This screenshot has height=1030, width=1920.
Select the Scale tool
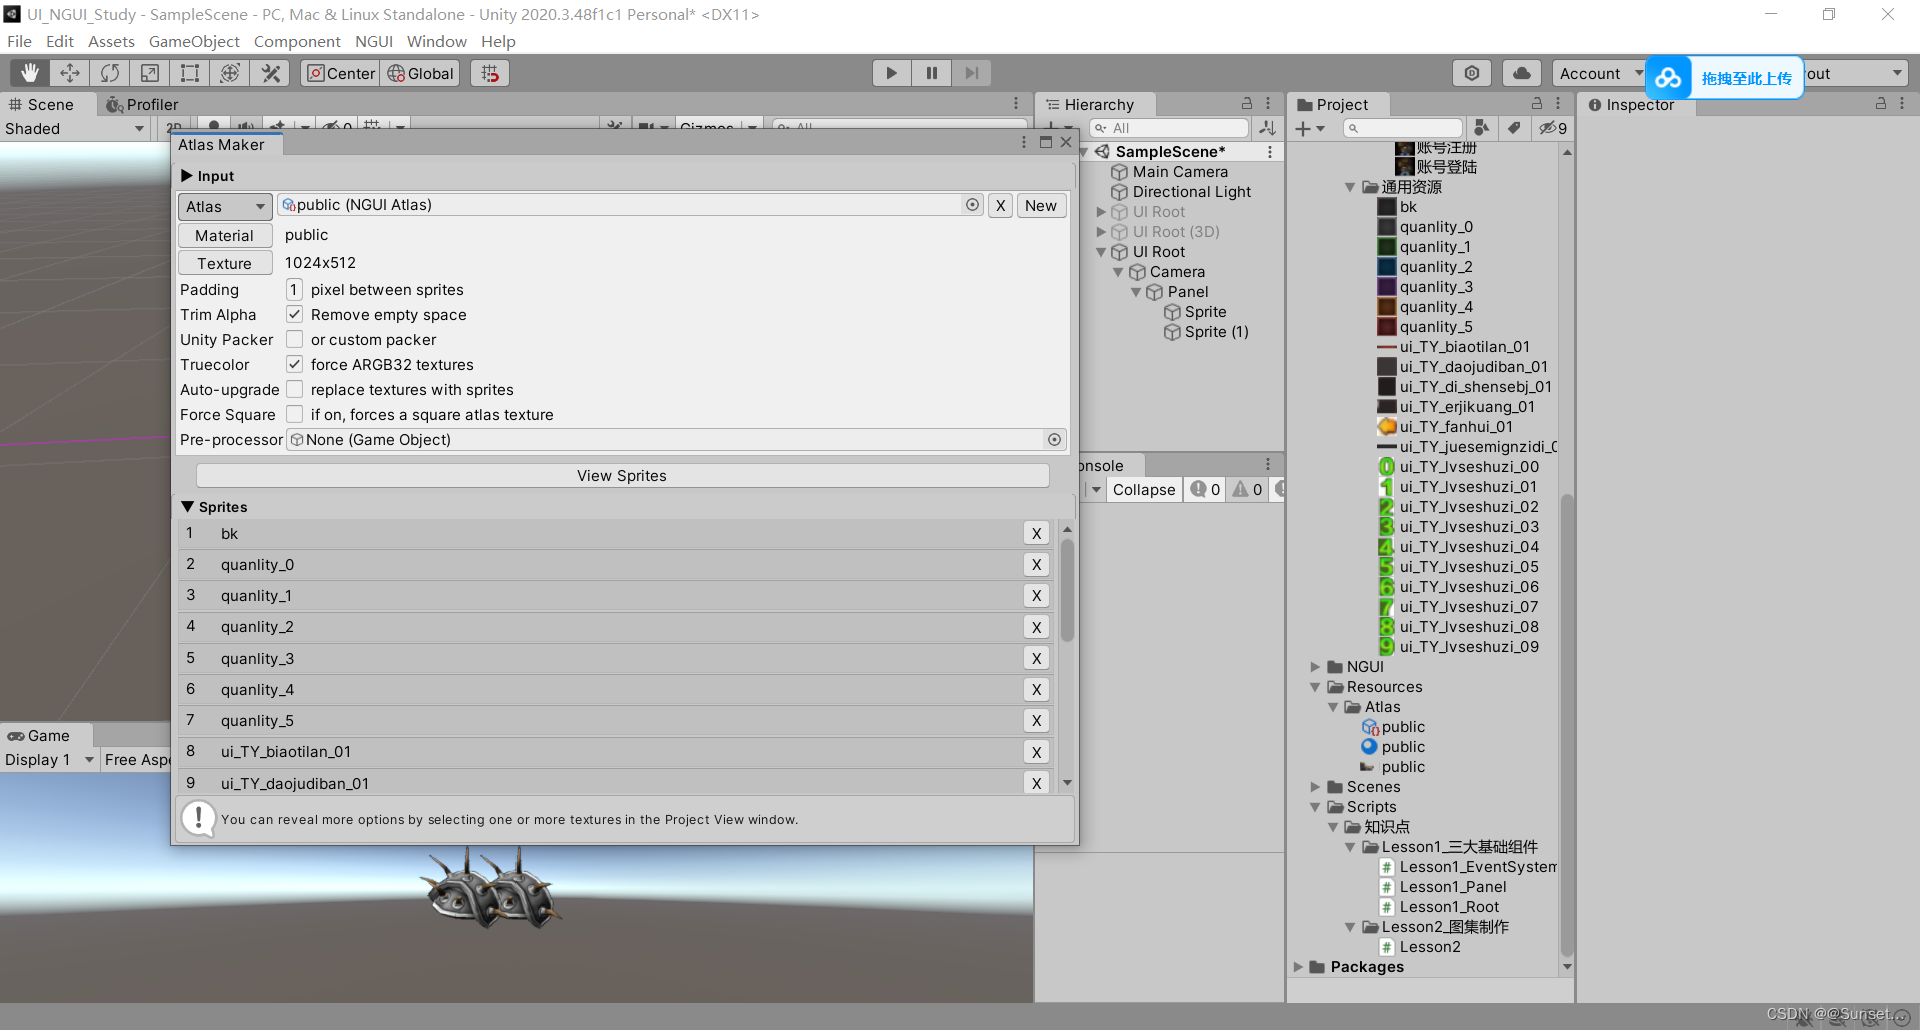pos(150,73)
